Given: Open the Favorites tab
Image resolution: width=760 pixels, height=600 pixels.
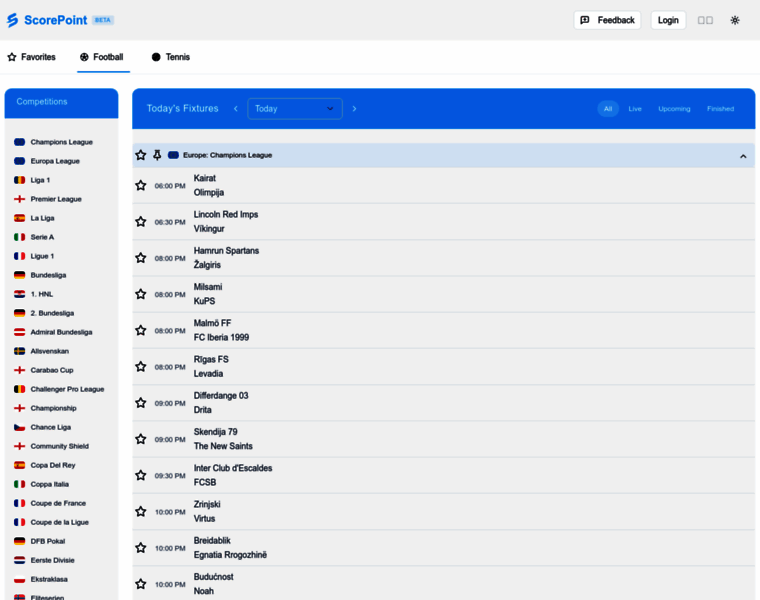Looking at the screenshot, I should (32, 57).
